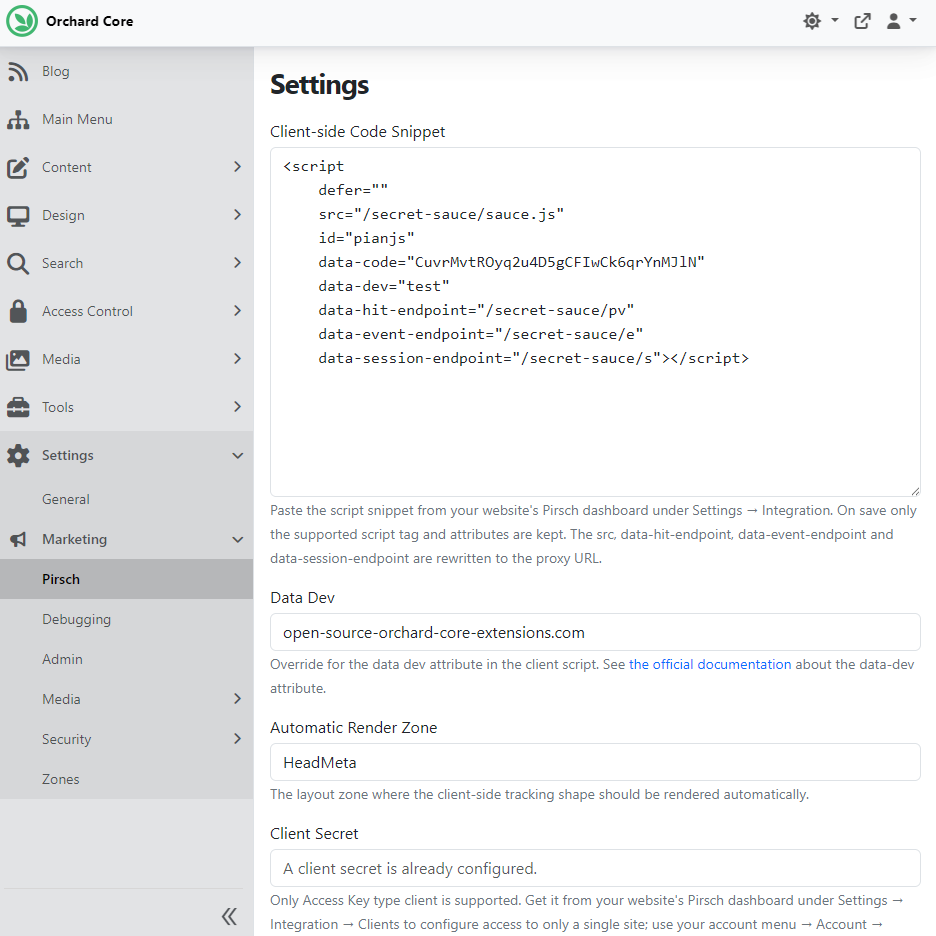Collapse the sidebar with the double chevron
936x936 pixels.
click(229, 916)
